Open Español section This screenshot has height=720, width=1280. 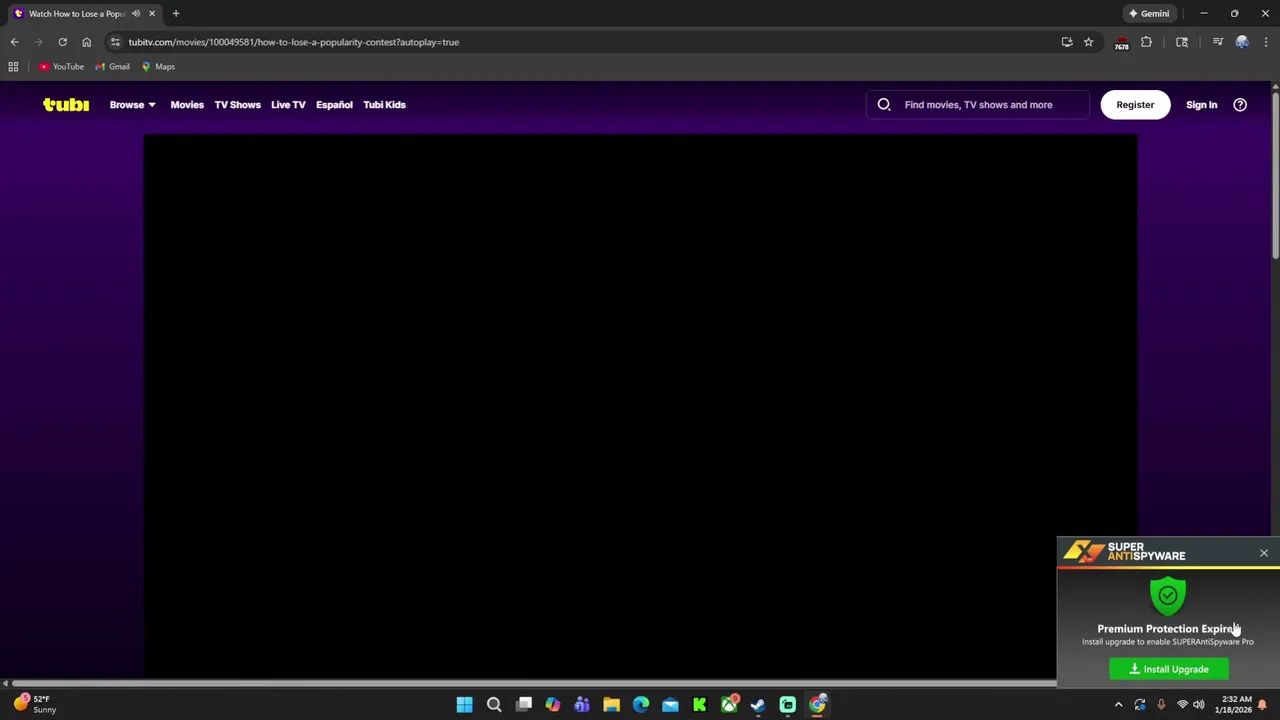tap(334, 104)
